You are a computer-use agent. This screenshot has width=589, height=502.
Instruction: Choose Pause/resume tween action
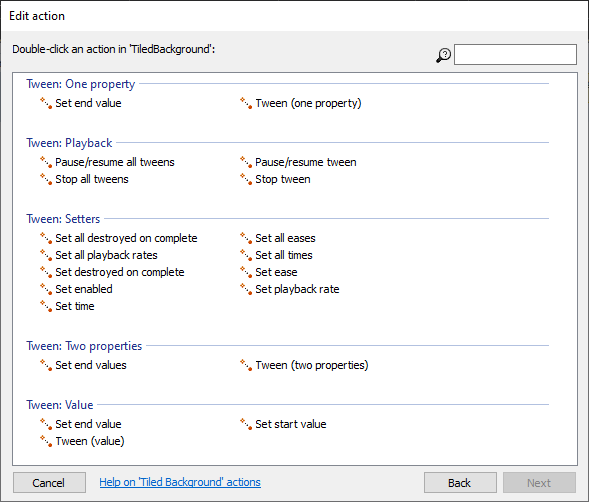(x=306, y=162)
